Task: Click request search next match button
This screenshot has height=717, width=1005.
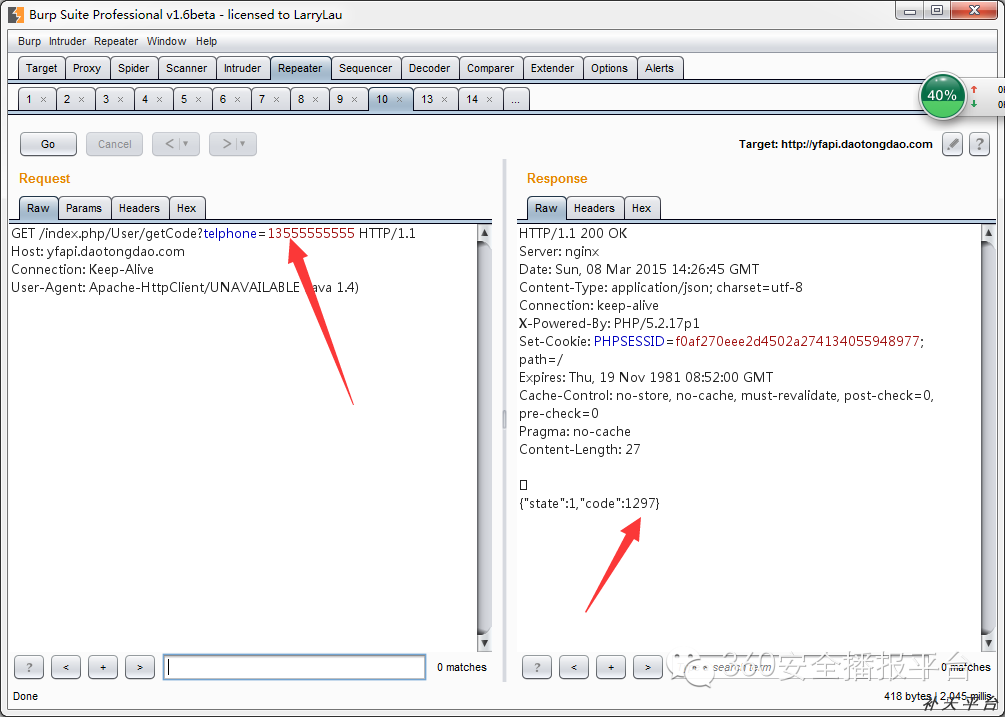Action: click(x=140, y=667)
